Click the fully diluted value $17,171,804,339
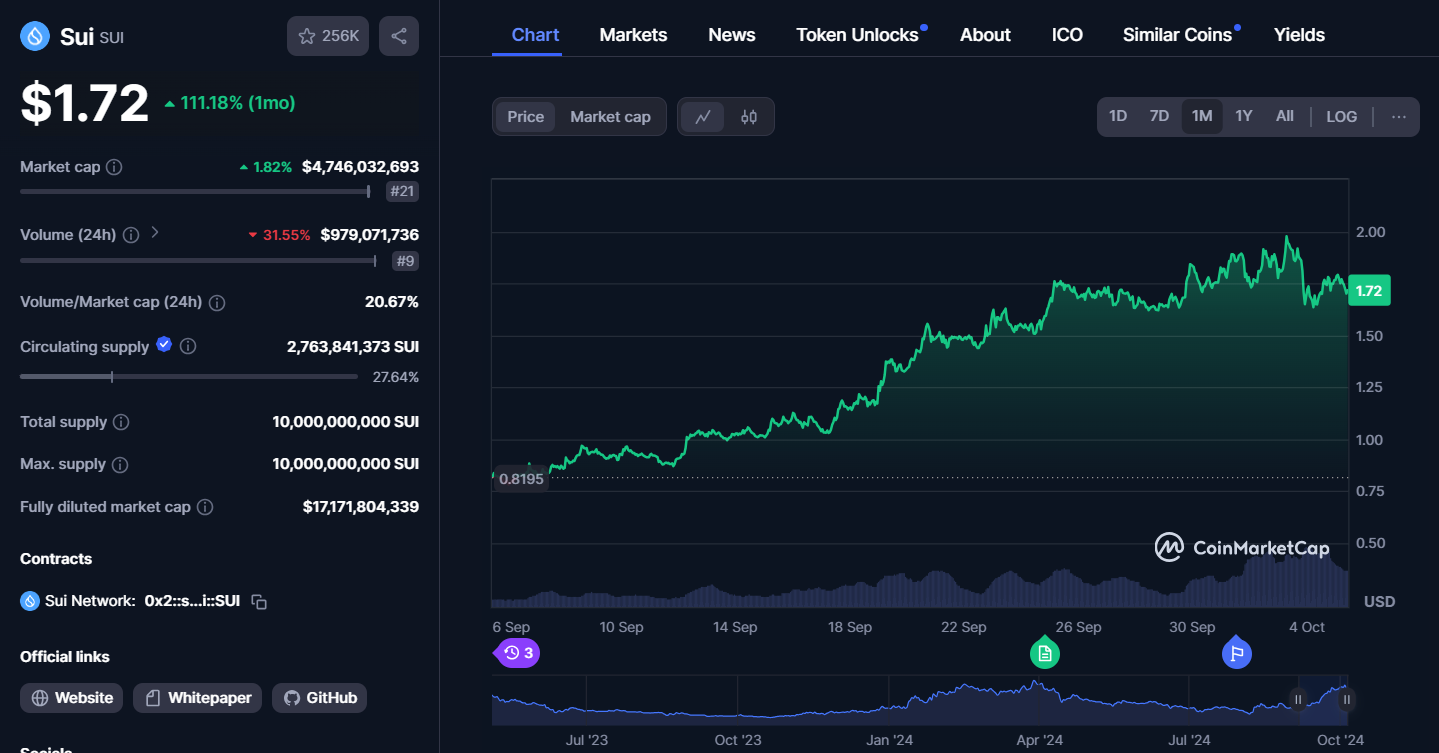 coord(361,507)
